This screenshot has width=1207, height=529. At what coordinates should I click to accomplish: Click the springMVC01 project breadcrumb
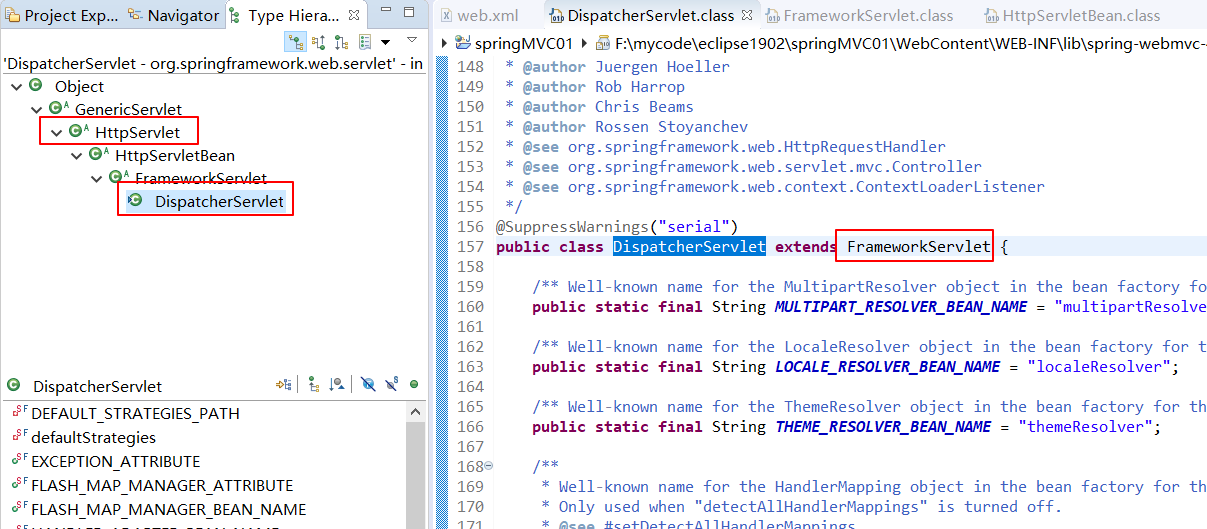pos(514,44)
